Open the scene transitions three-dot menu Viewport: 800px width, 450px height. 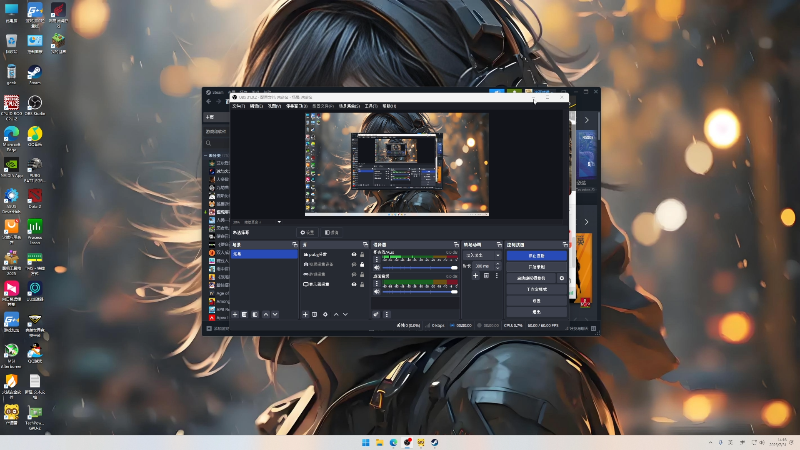pyautogui.click(x=496, y=276)
